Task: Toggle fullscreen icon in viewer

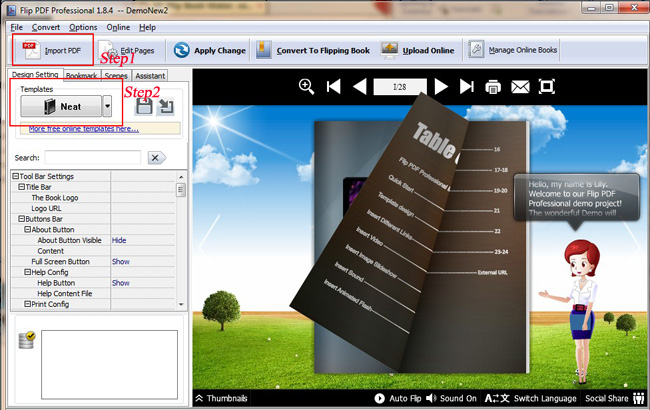Action: click(x=546, y=87)
